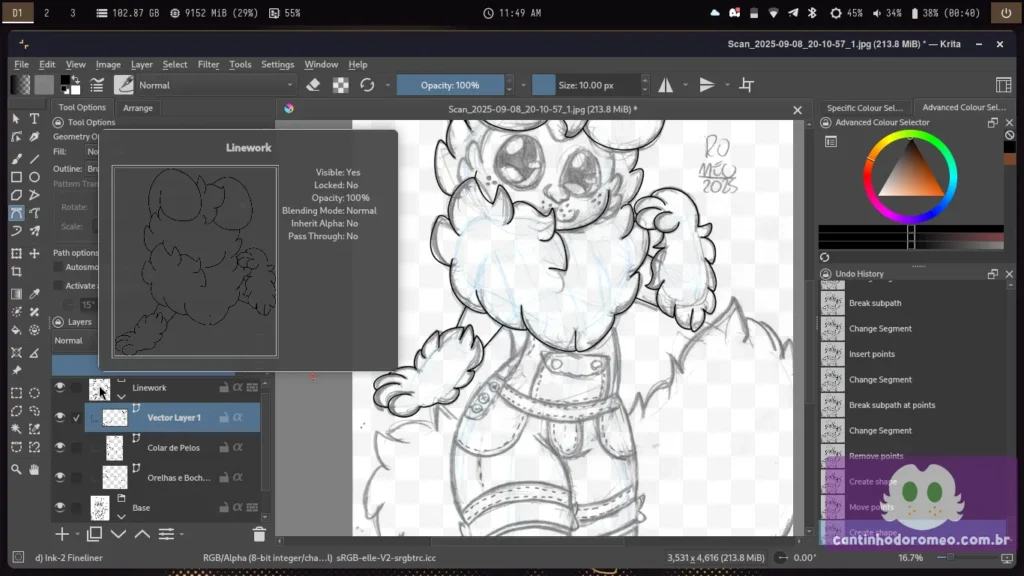Image resolution: width=1024 pixels, height=576 pixels.
Task: Open the brush presets chooser
Action: click(x=123, y=85)
